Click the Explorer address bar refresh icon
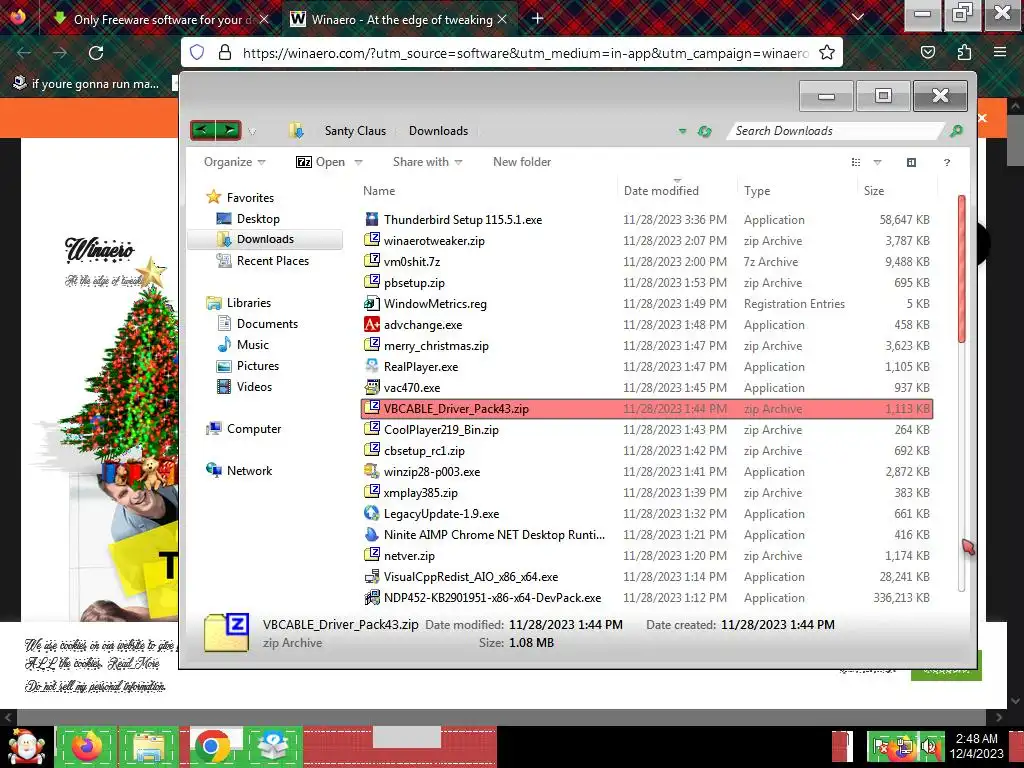The image size is (1024, 768). tap(704, 131)
